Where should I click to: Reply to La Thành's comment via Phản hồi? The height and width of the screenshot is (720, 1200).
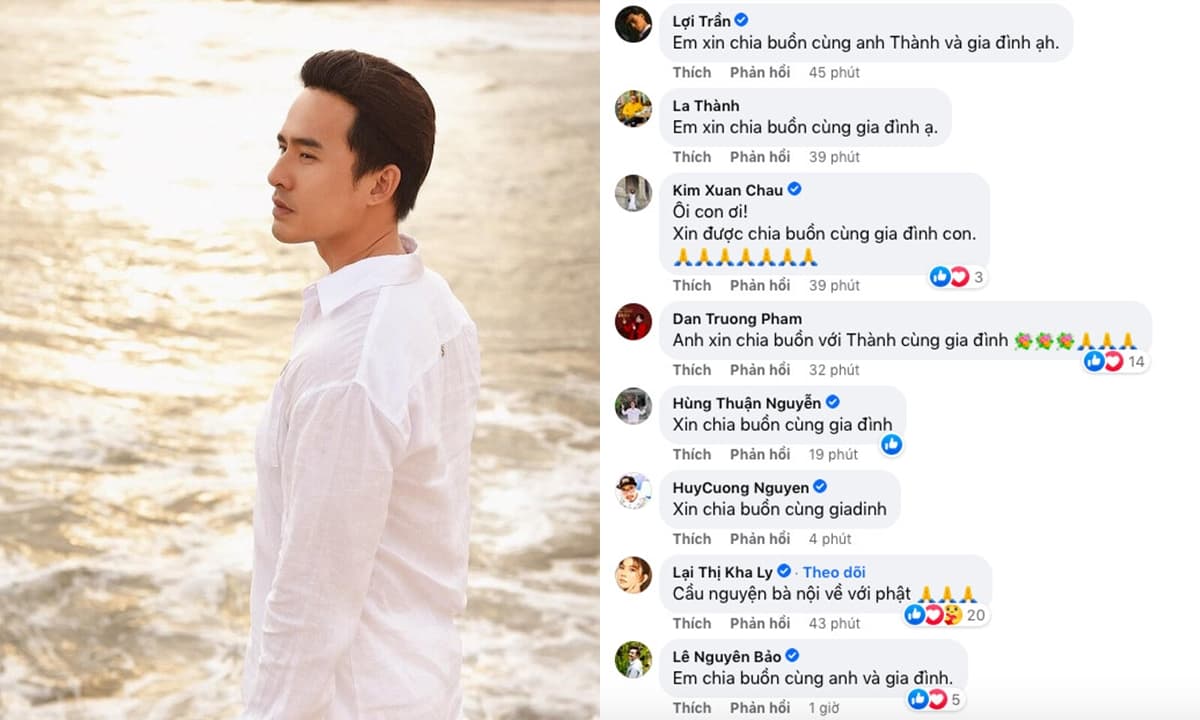[760, 157]
